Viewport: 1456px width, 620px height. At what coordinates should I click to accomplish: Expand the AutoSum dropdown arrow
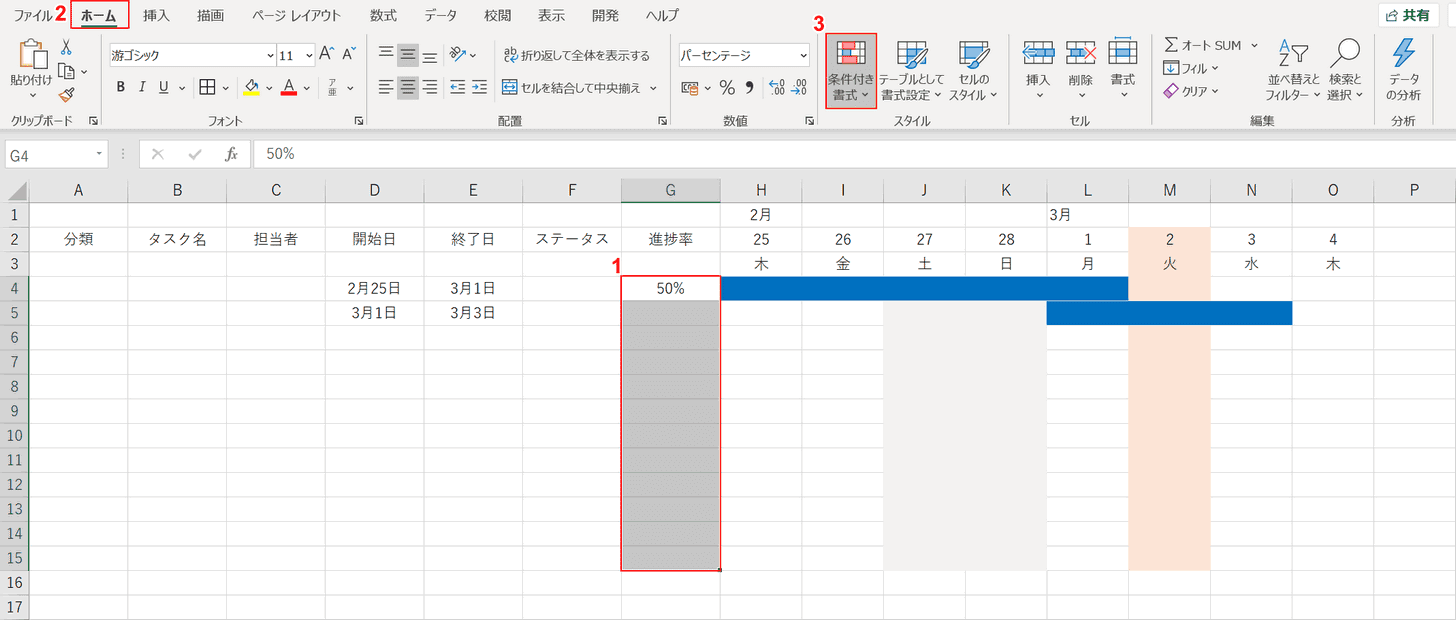[x=1254, y=45]
